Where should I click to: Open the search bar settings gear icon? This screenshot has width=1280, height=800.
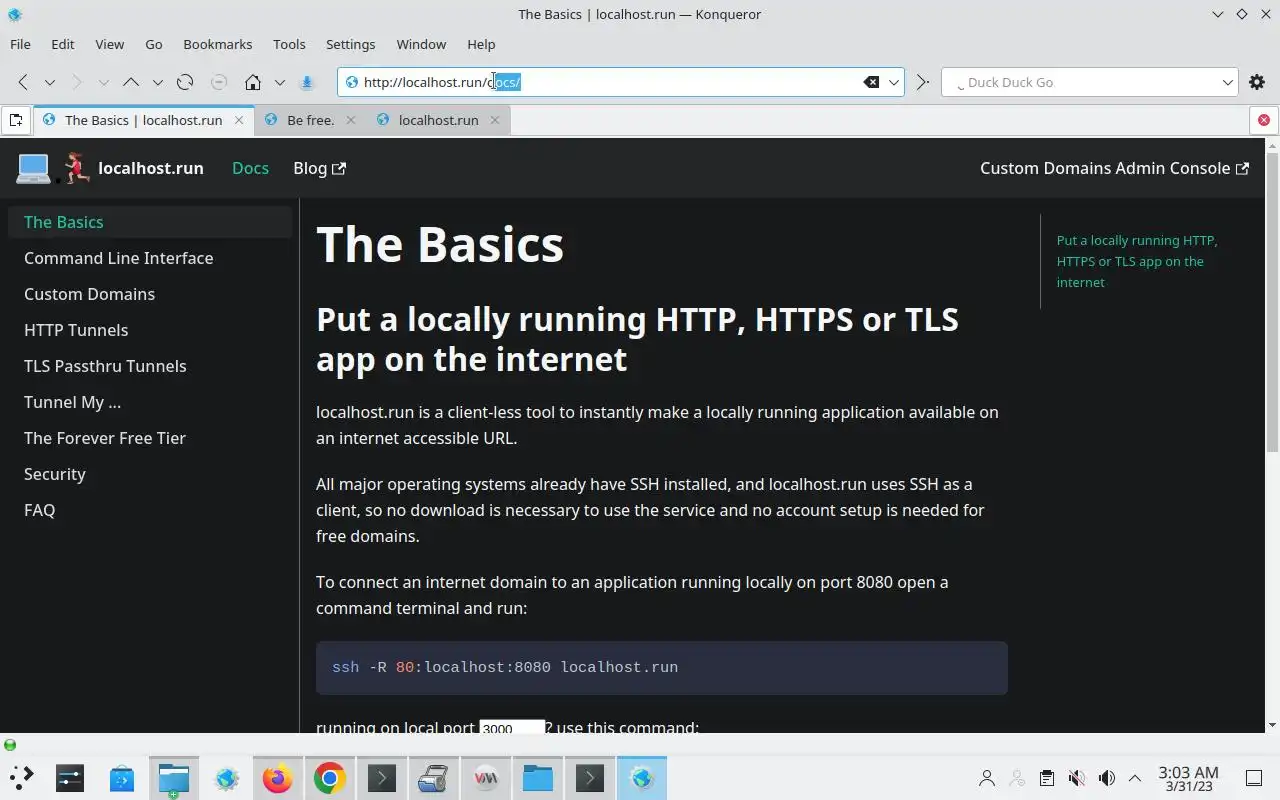(x=1257, y=82)
